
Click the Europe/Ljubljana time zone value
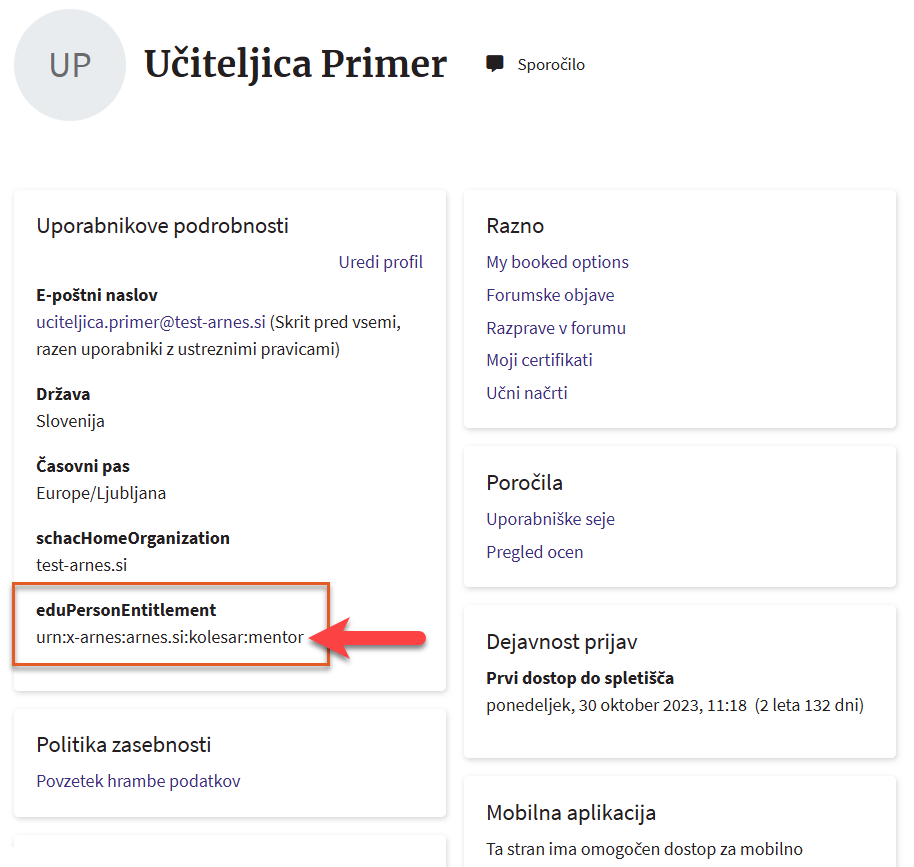[x=101, y=493]
